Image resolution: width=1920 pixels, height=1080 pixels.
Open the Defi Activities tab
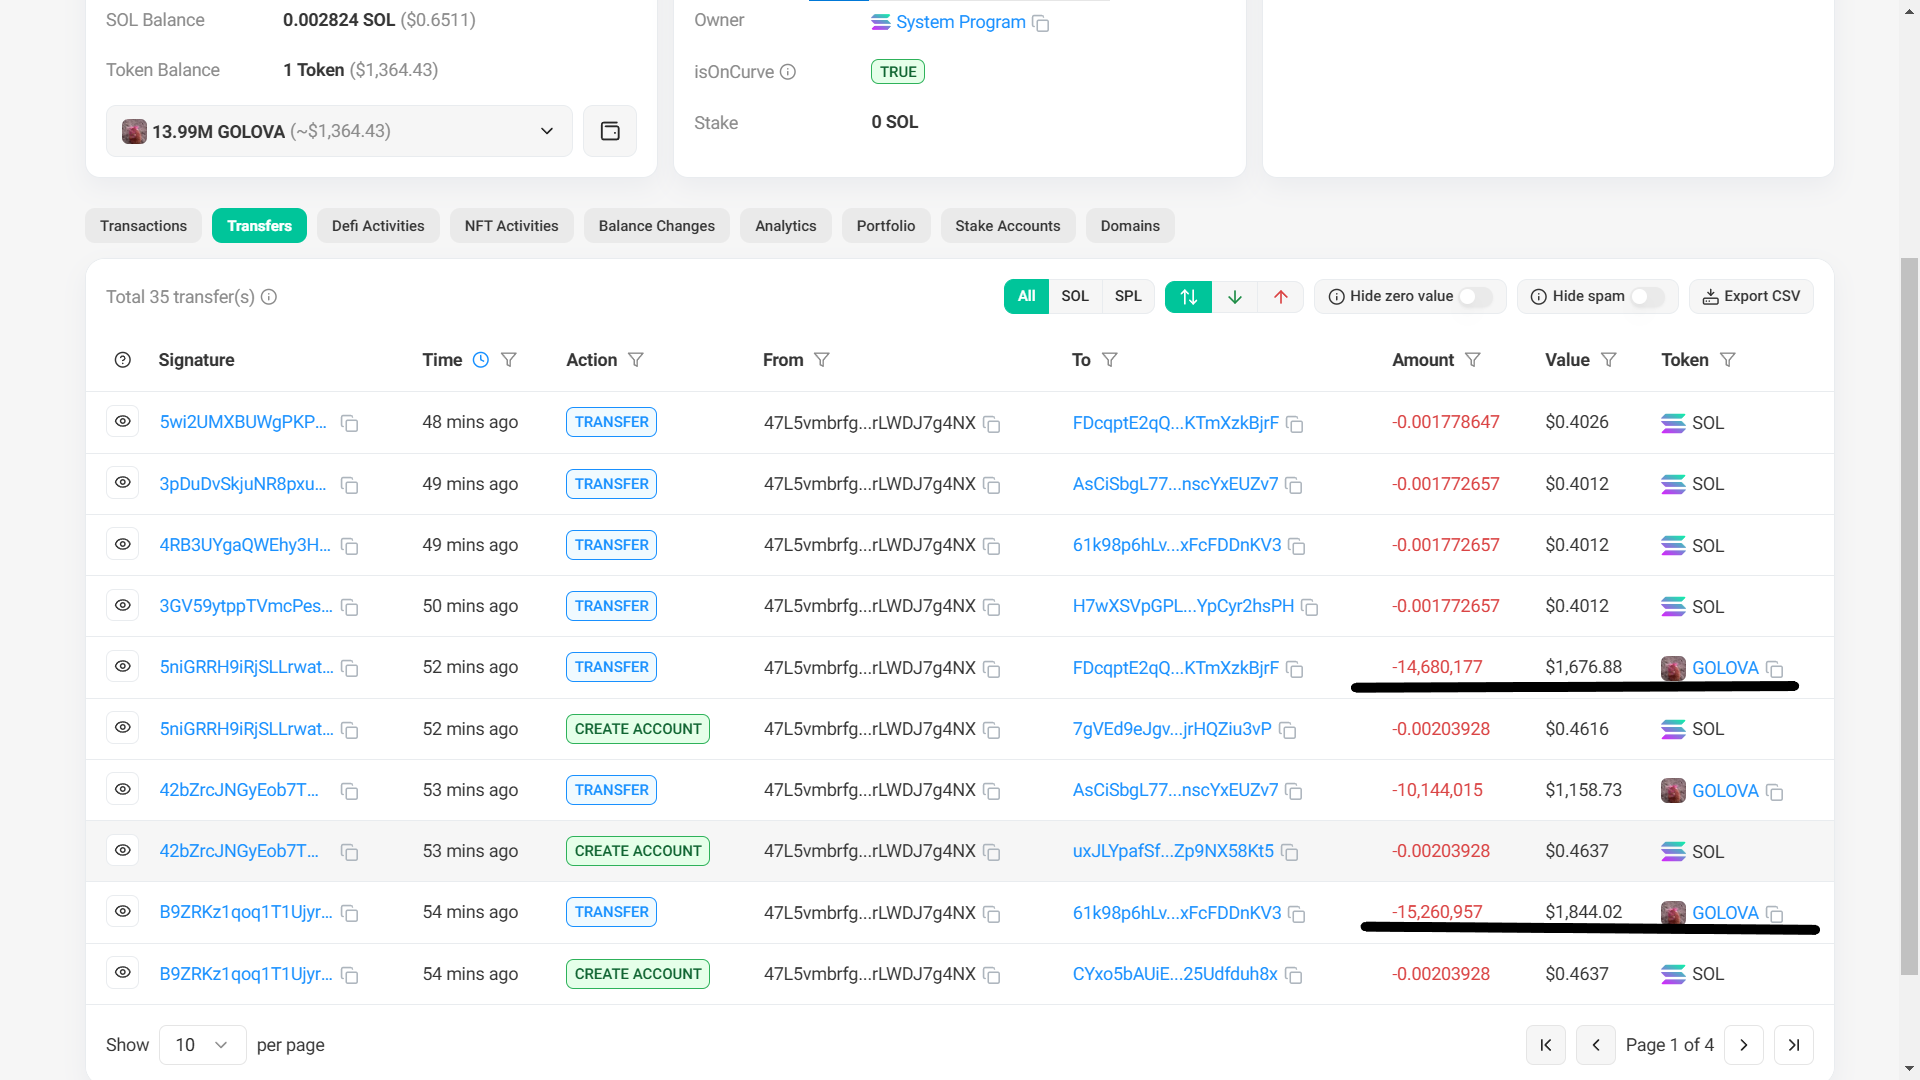[x=378, y=226]
